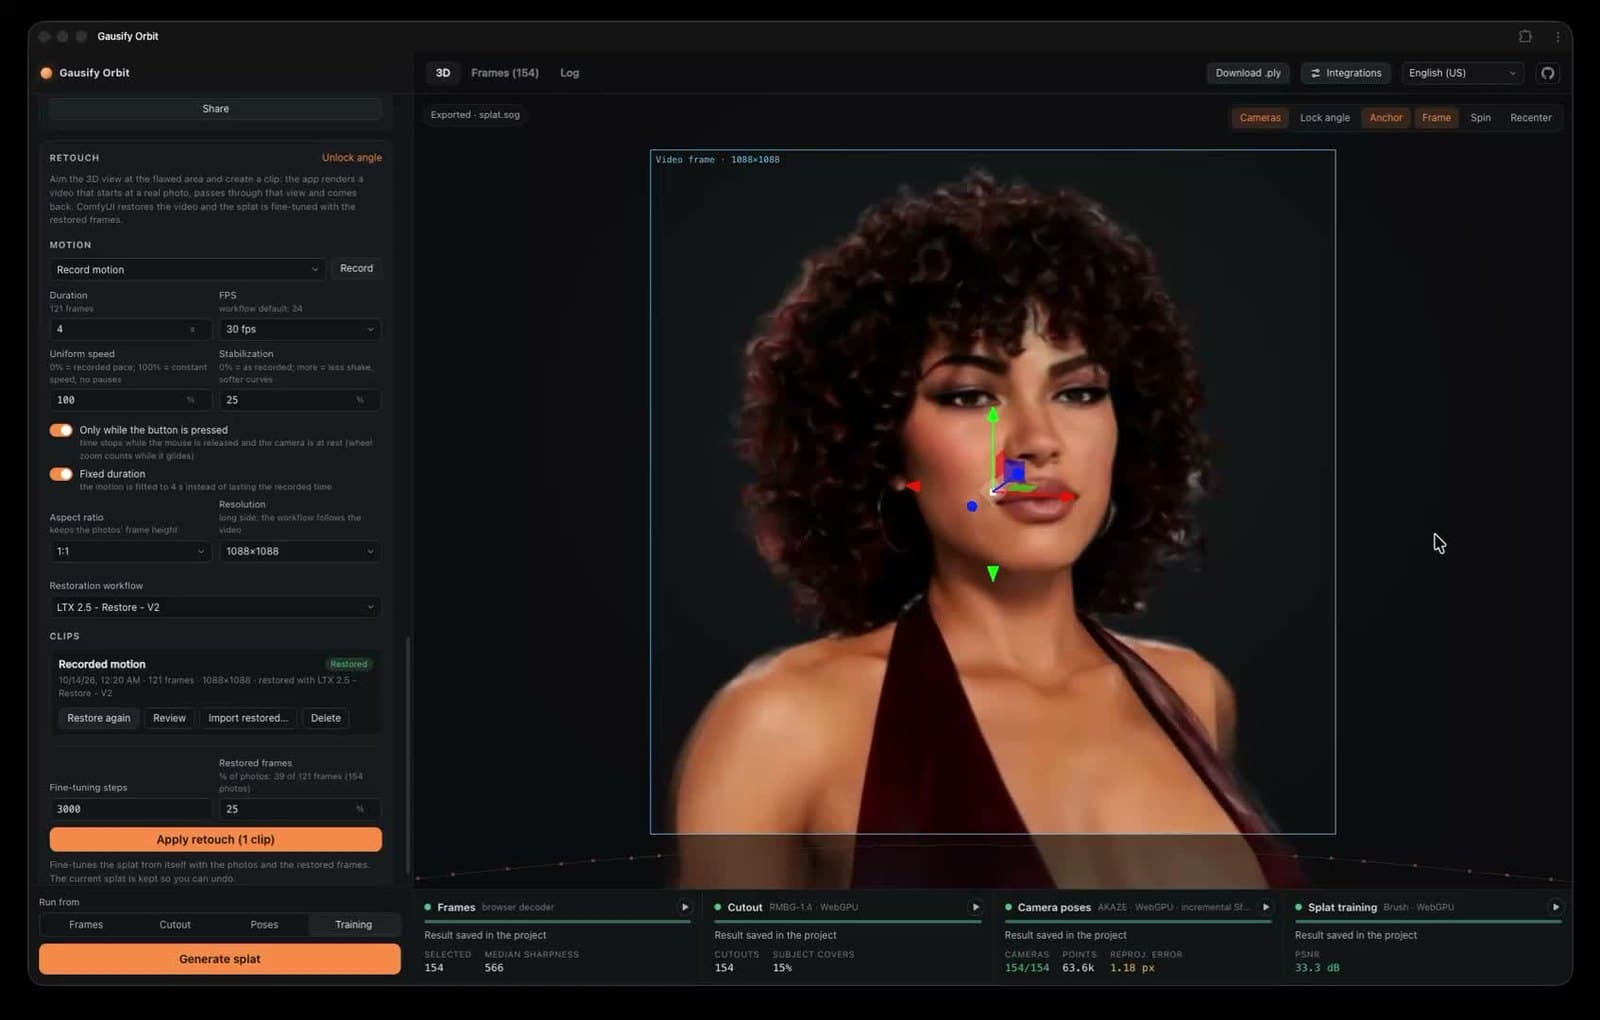Click the Splat training progress bar
This screenshot has width=1600, height=1020.
[1428, 921]
